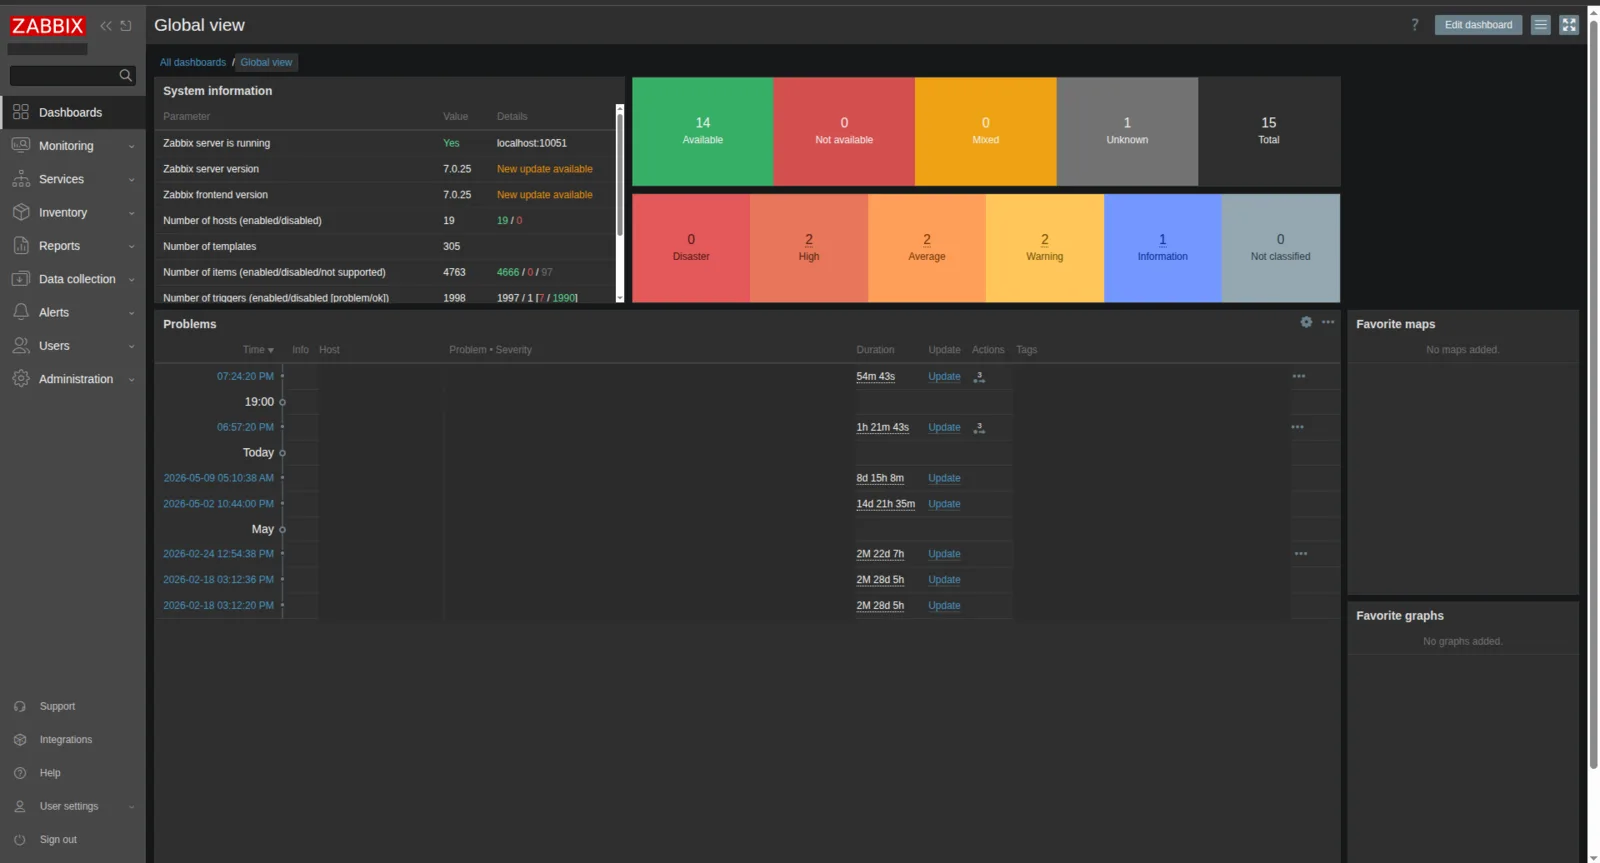Click the Average severity tile
1600x863 pixels.
pos(927,248)
